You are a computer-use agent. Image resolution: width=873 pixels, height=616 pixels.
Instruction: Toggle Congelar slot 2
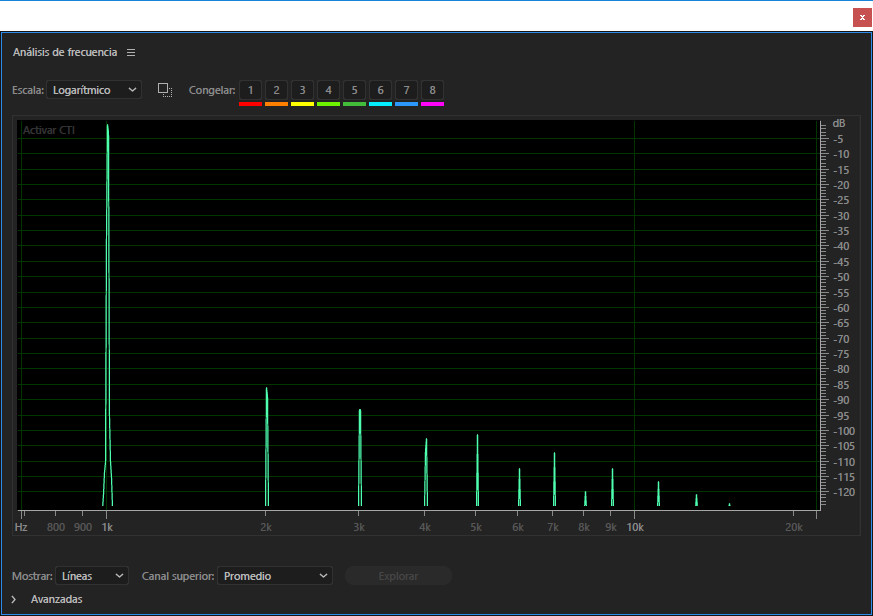pyautogui.click(x=276, y=90)
